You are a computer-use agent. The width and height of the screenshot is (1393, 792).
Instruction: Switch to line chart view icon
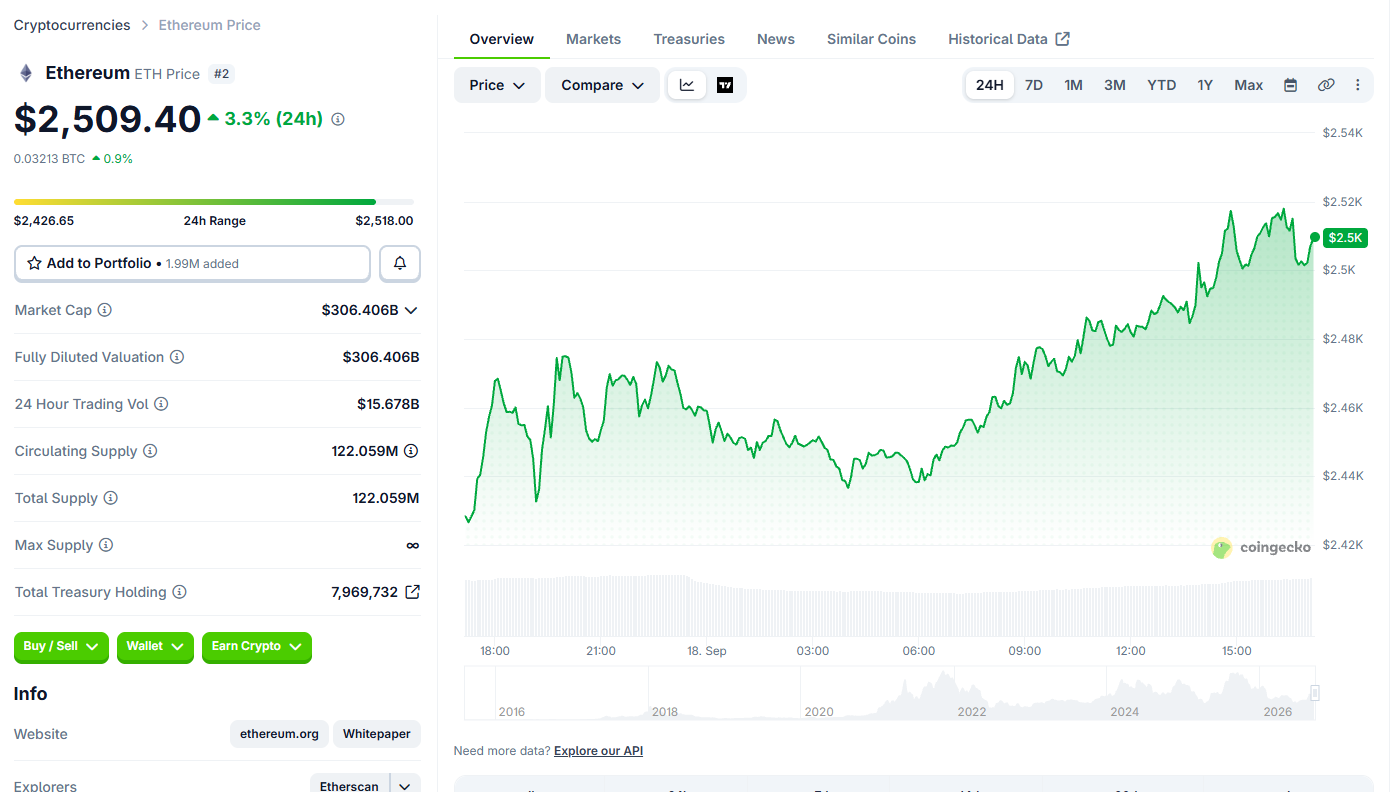tap(687, 85)
